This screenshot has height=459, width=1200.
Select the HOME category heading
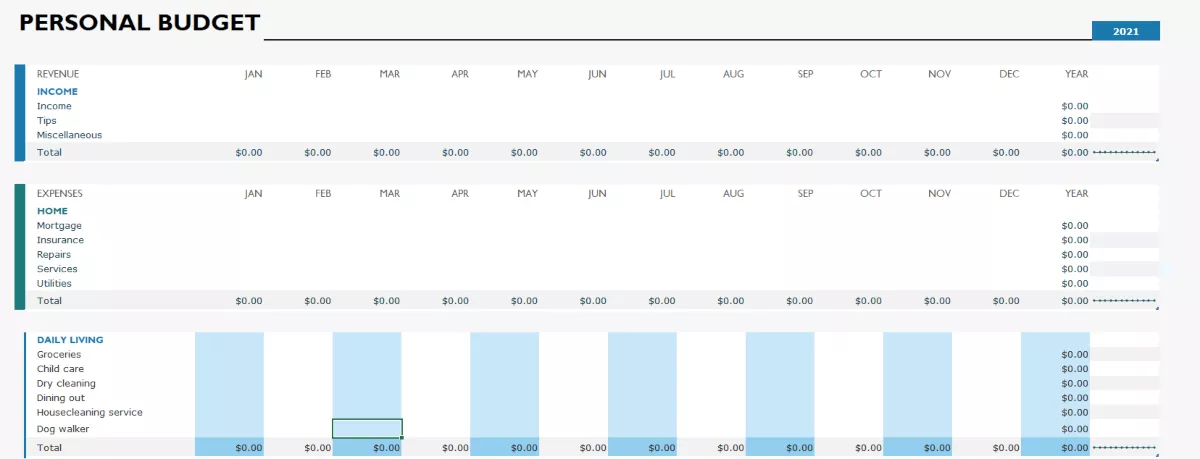(x=52, y=211)
